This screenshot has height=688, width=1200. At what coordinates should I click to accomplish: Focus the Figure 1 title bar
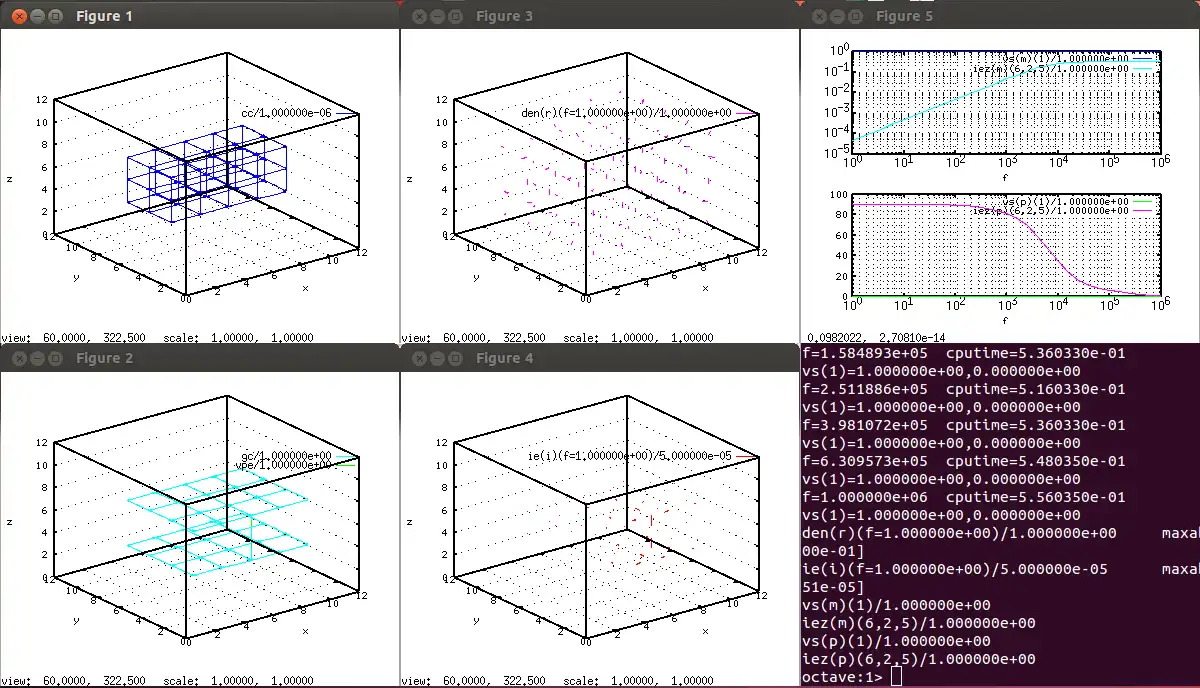(x=200, y=16)
